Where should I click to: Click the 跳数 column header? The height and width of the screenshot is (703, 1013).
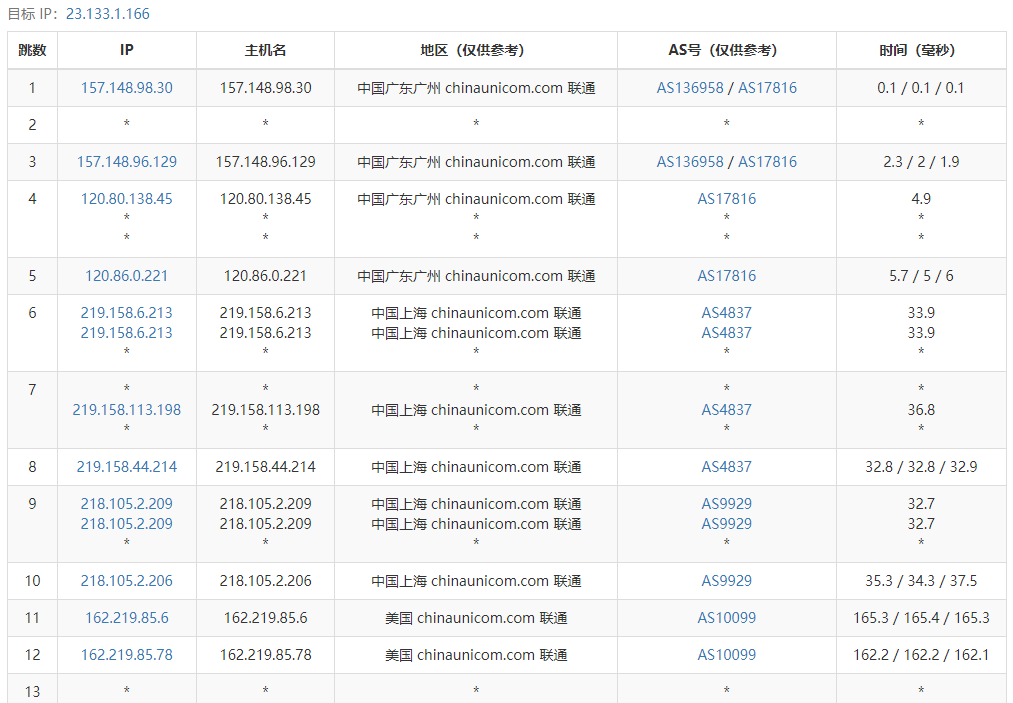pos(32,50)
